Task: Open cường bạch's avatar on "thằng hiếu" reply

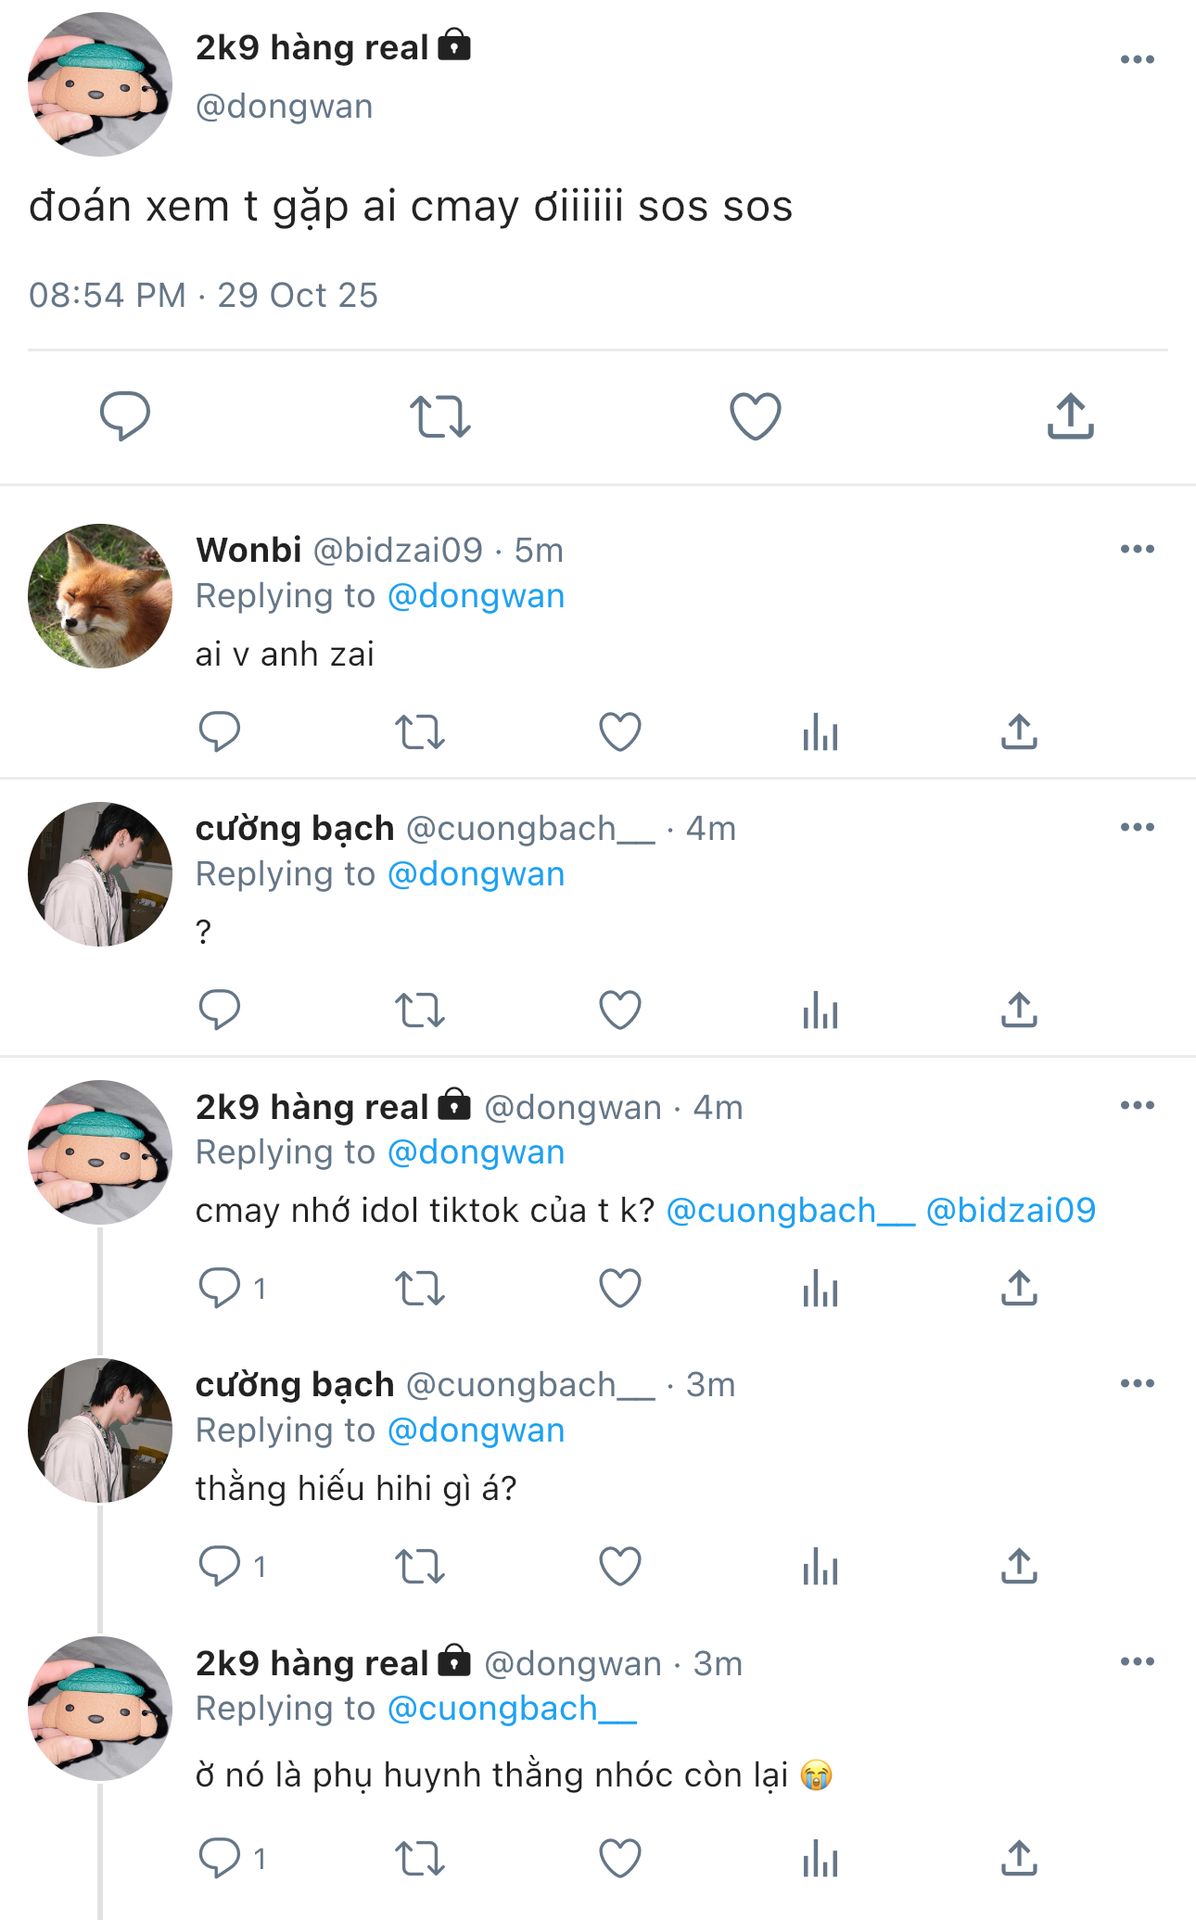Action: point(100,1430)
